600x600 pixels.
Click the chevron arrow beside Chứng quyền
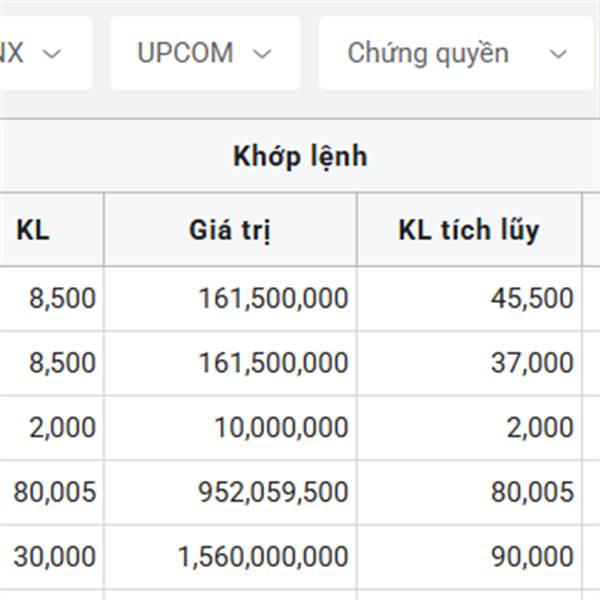(x=559, y=54)
